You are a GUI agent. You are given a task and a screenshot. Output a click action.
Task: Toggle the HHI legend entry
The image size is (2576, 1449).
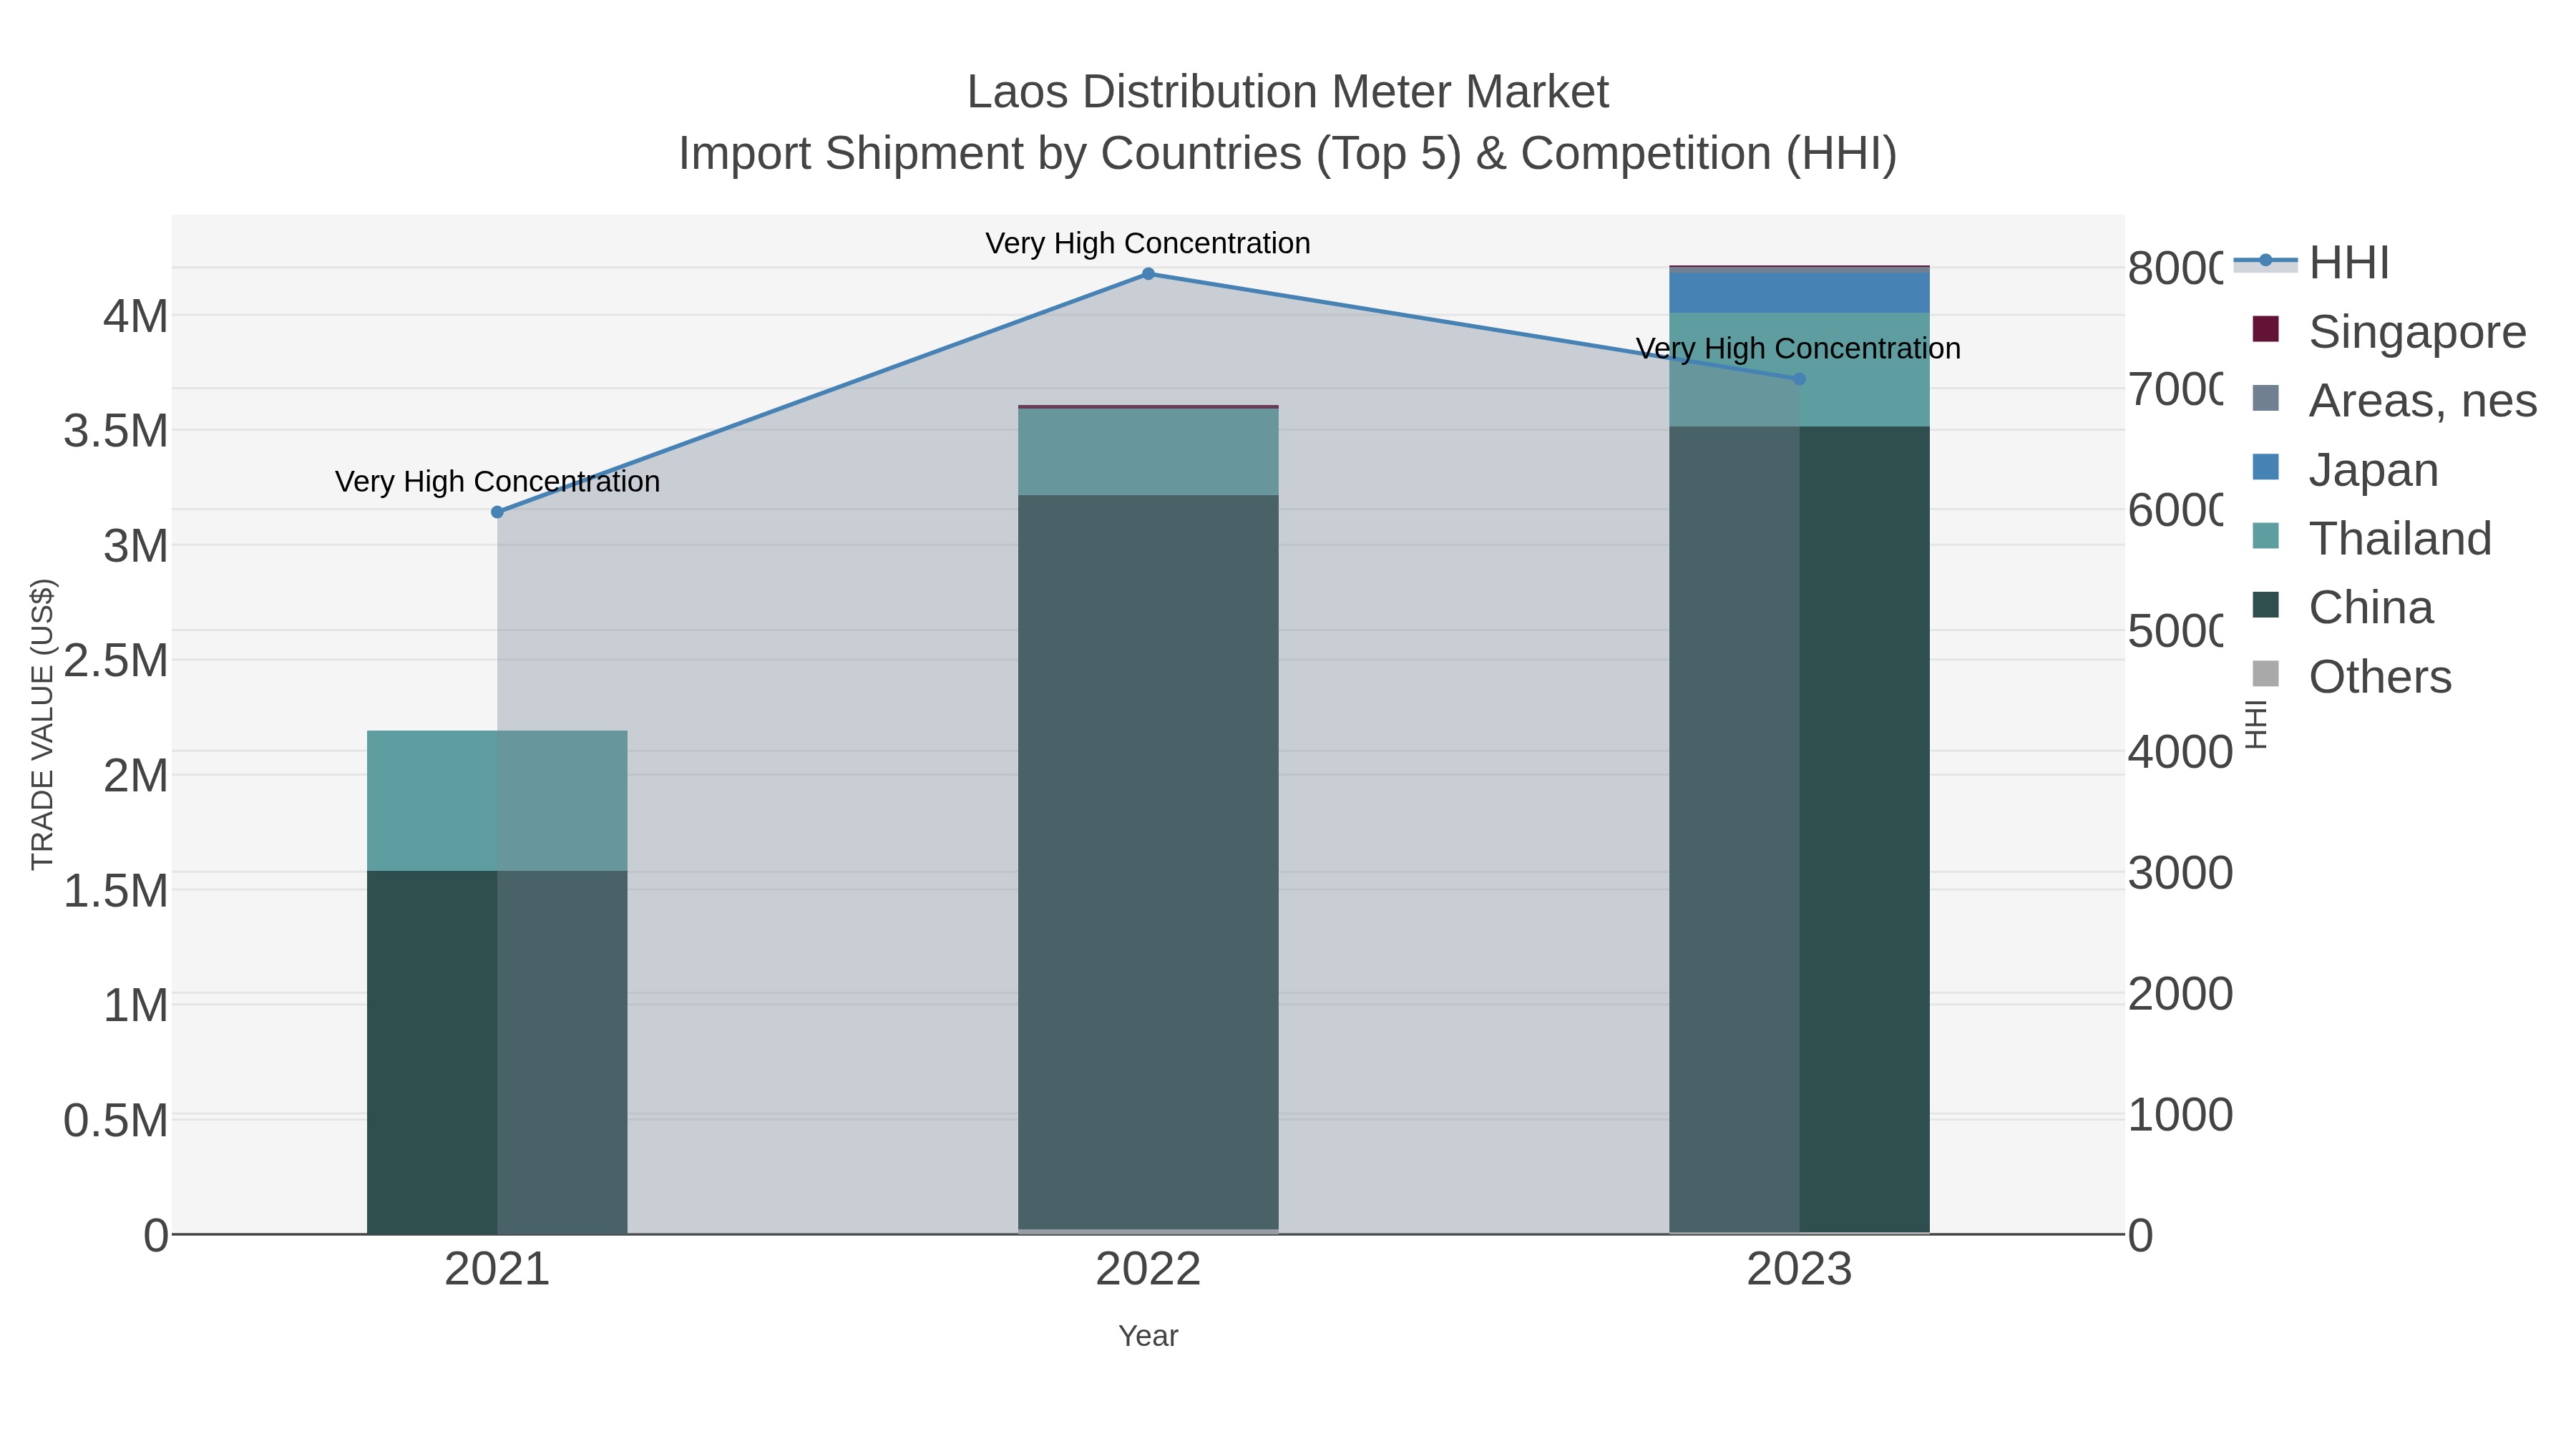(2312, 263)
